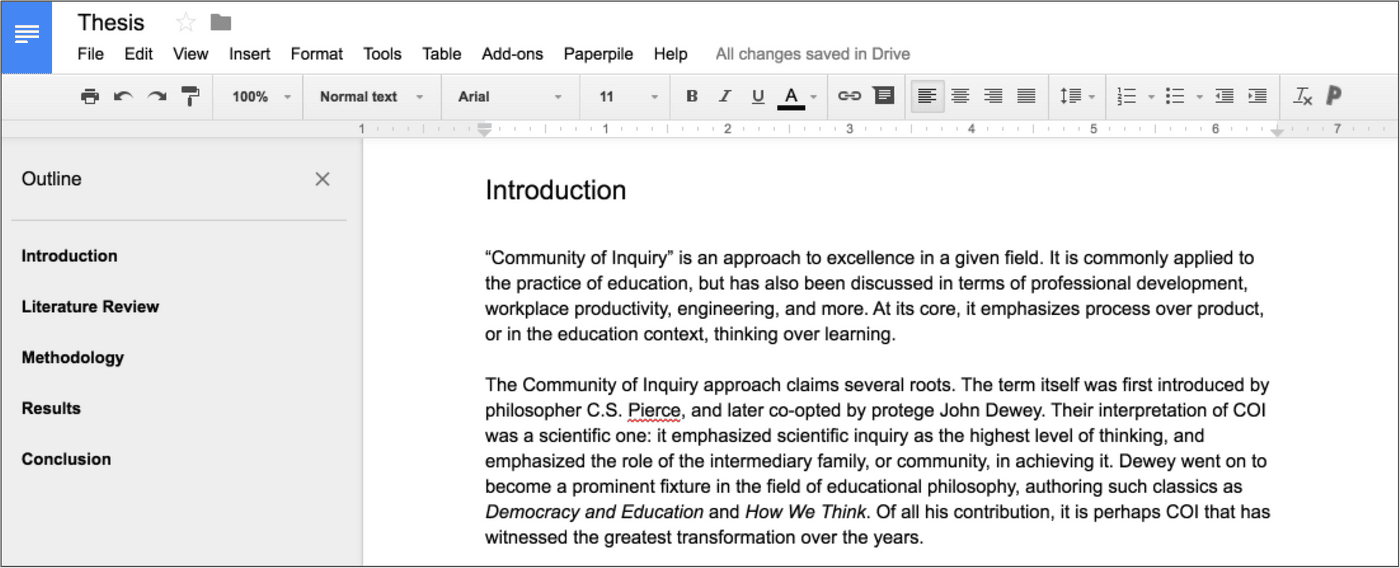1400x568 pixels.
Task: Justify the text
Action: click(1026, 97)
